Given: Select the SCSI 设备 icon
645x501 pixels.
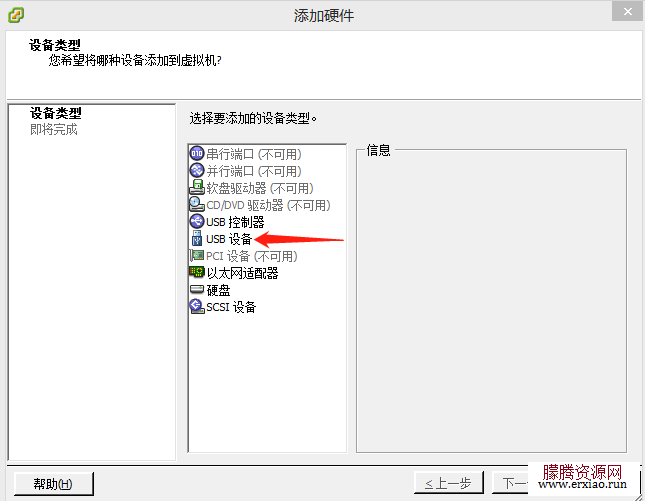Looking at the screenshot, I should 197,306.
